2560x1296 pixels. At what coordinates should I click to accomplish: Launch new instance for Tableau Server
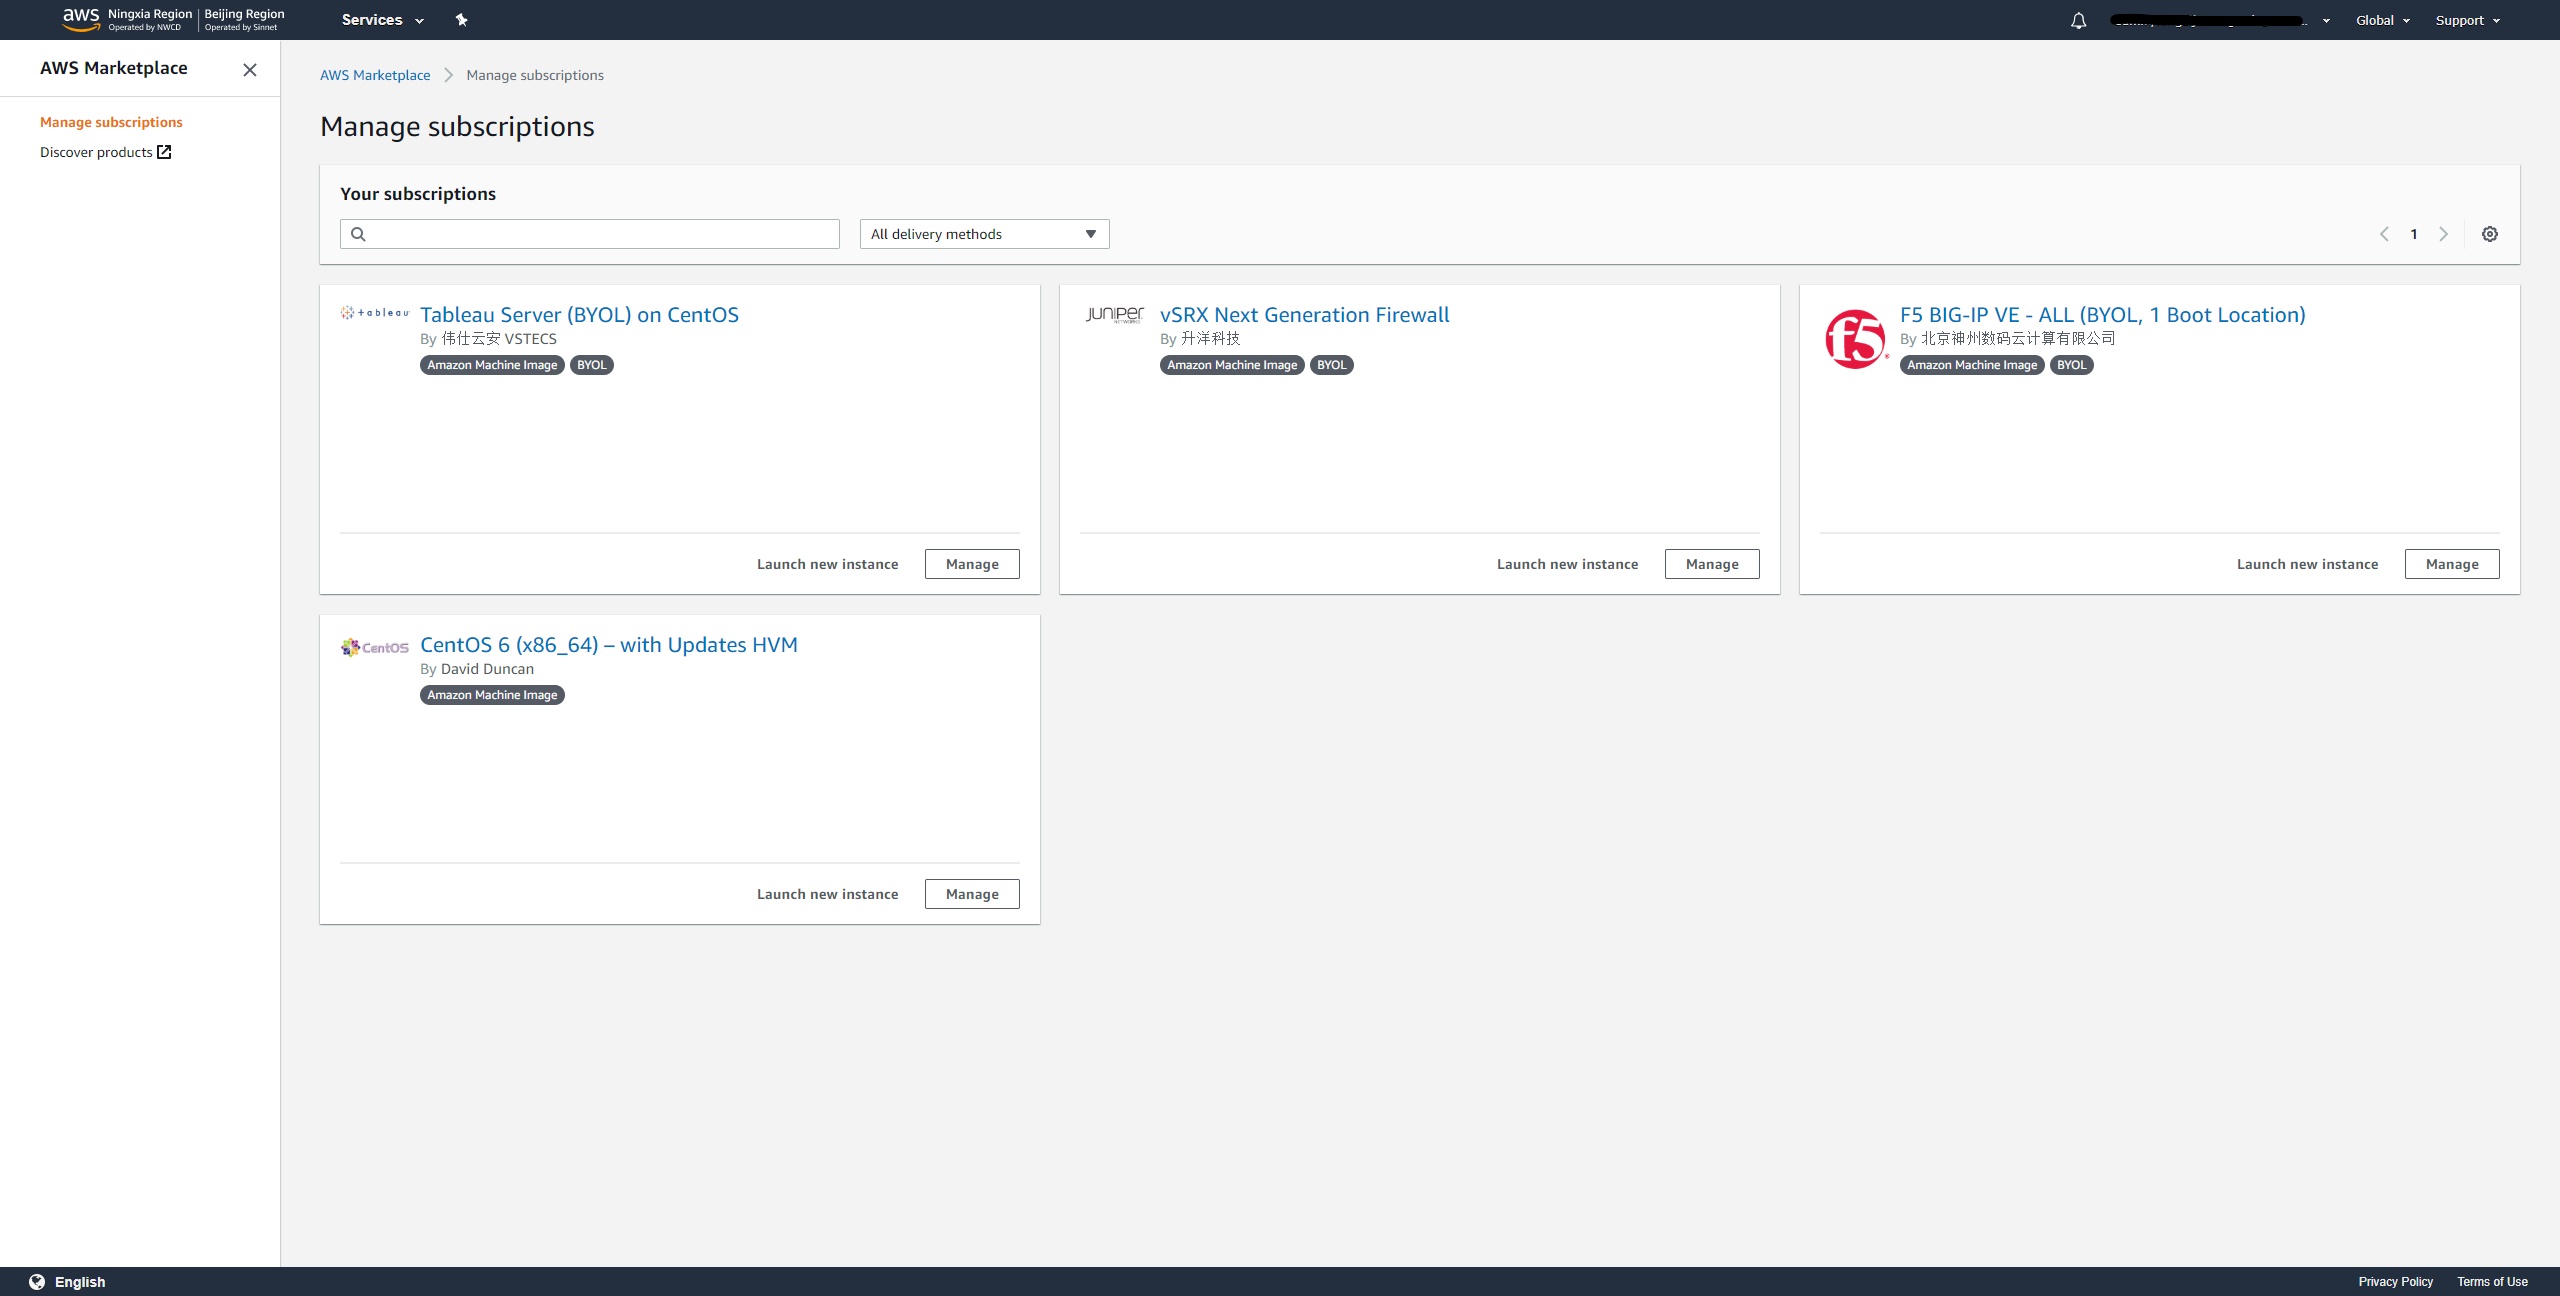tap(828, 564)
